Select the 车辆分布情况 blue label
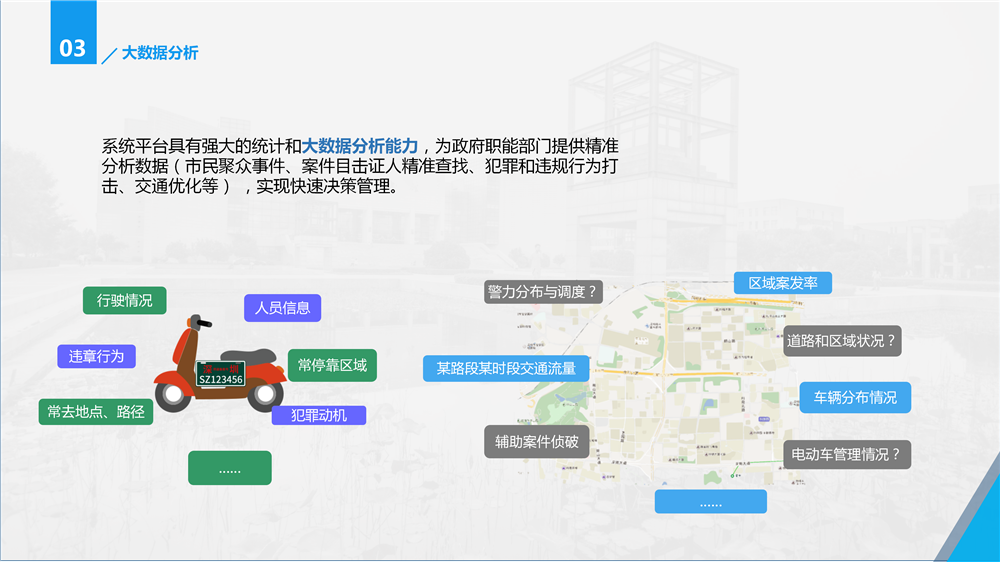Viewport: 1000px width, 562px height. pyautogui.click(x=855, y=397)
